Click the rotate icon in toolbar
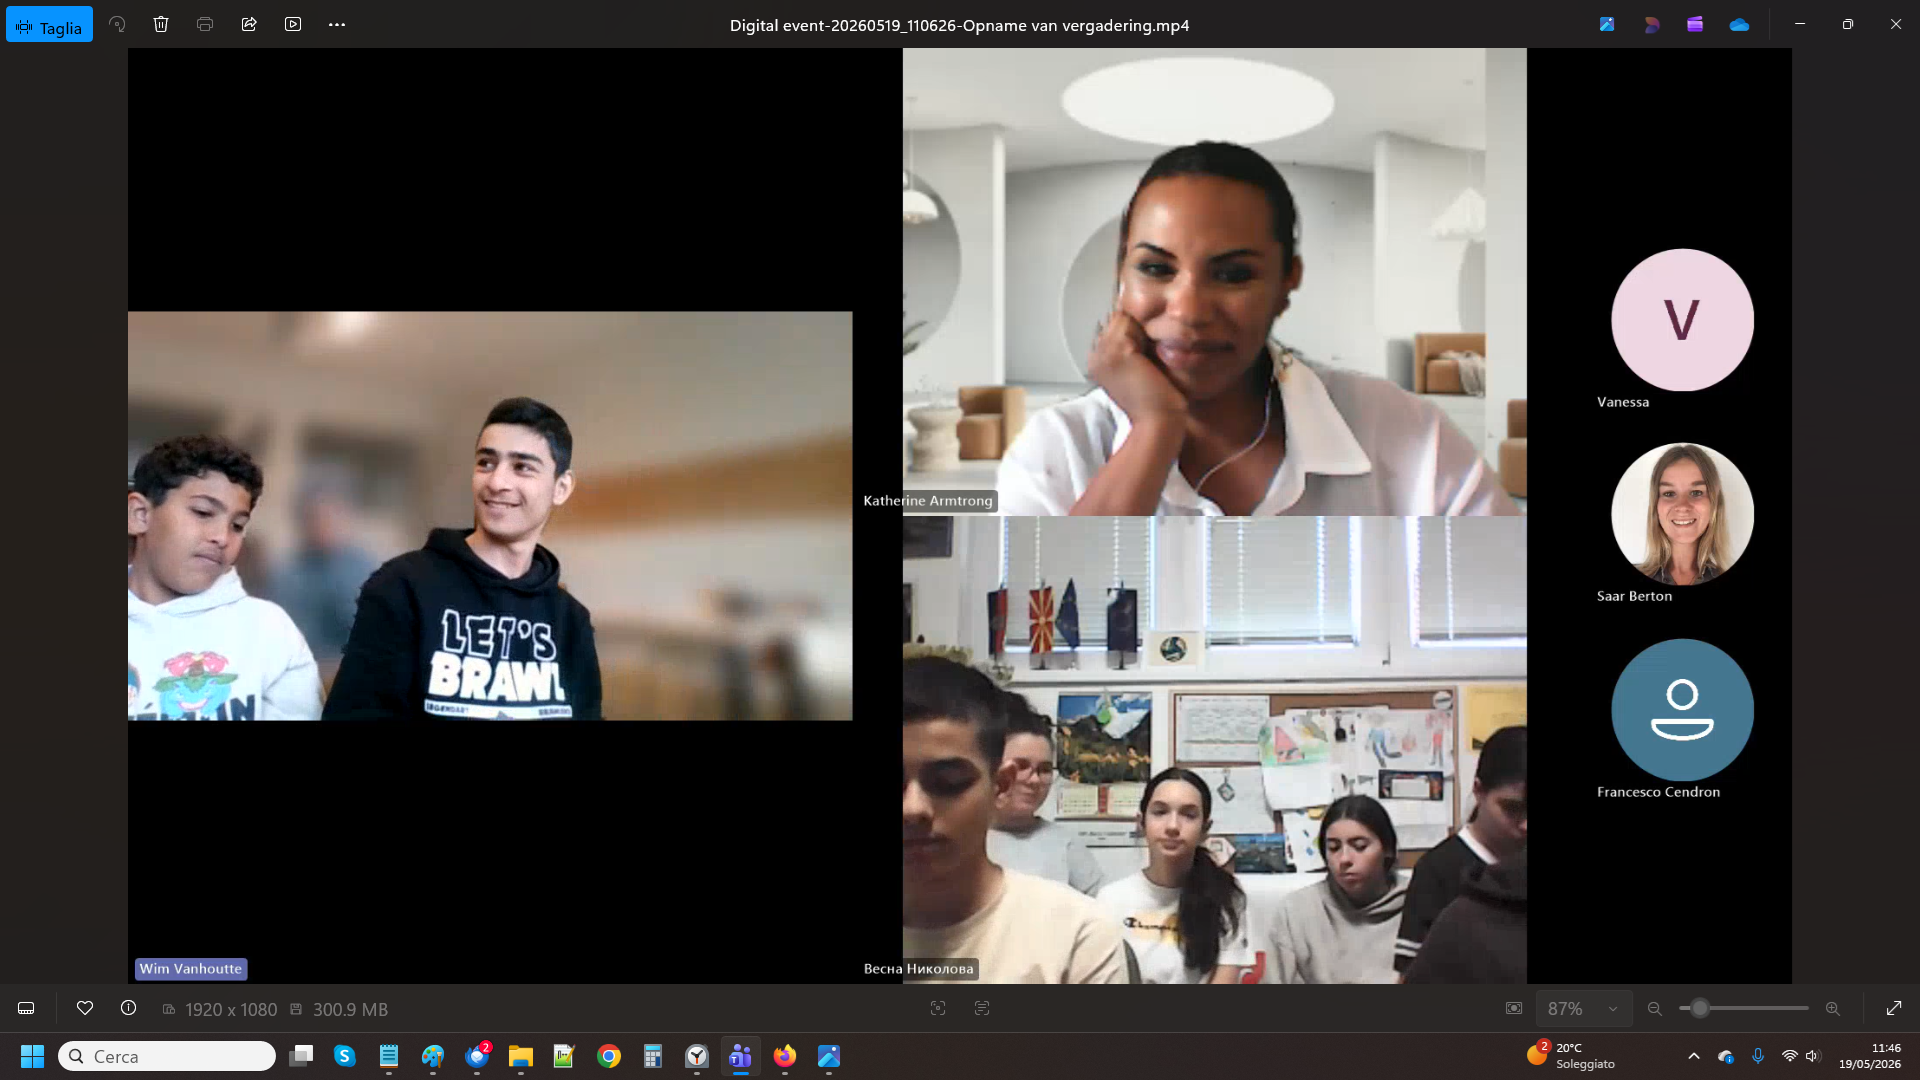 coord(117,24)
